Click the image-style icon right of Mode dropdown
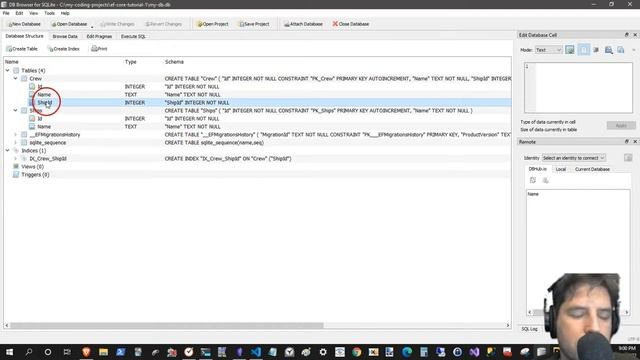 point(570,50)
